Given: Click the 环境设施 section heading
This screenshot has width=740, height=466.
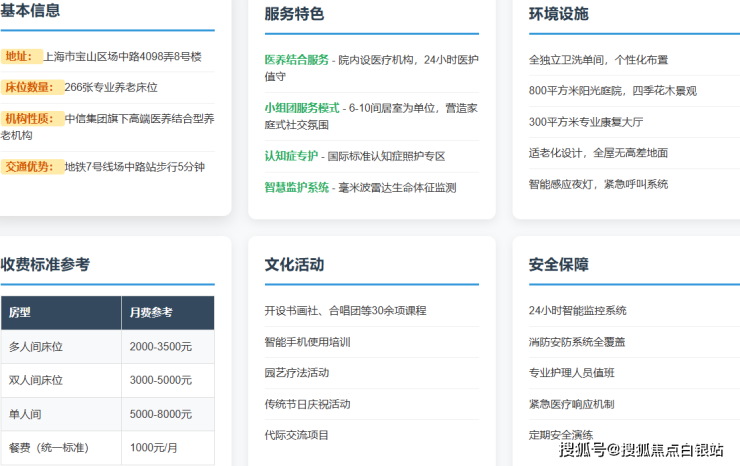Looking at the screenshot, I should click(558, 14).
